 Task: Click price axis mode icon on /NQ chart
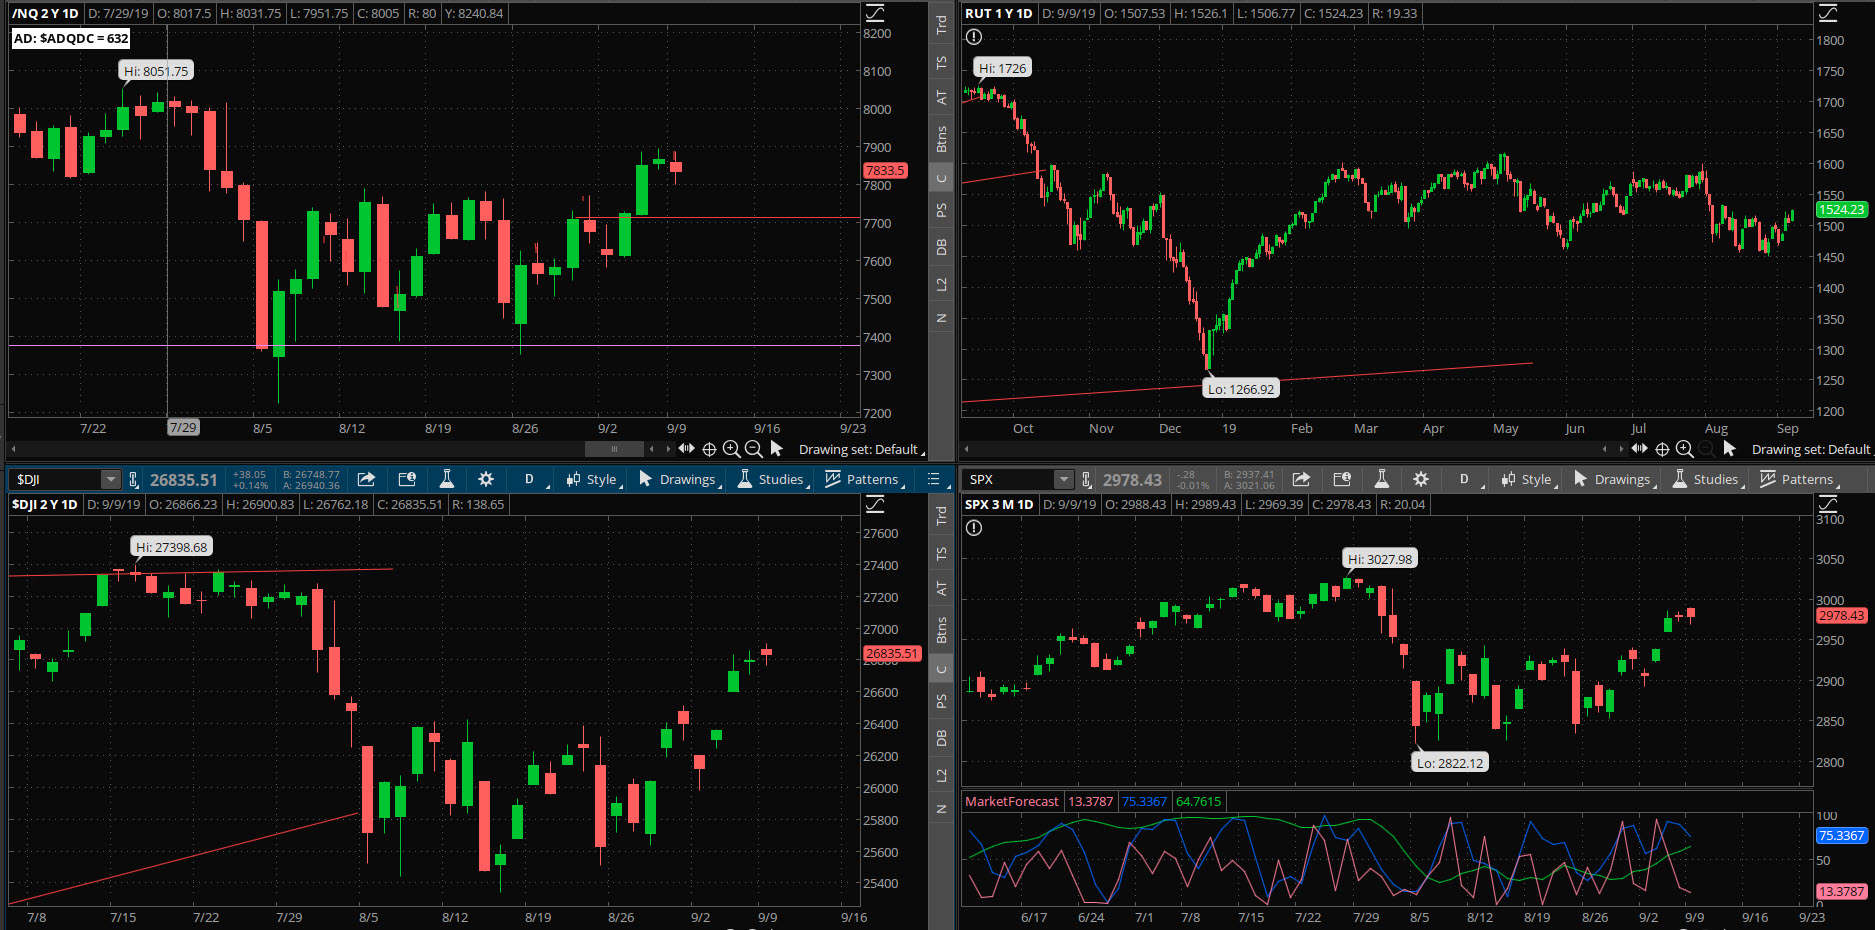[875, 13]
